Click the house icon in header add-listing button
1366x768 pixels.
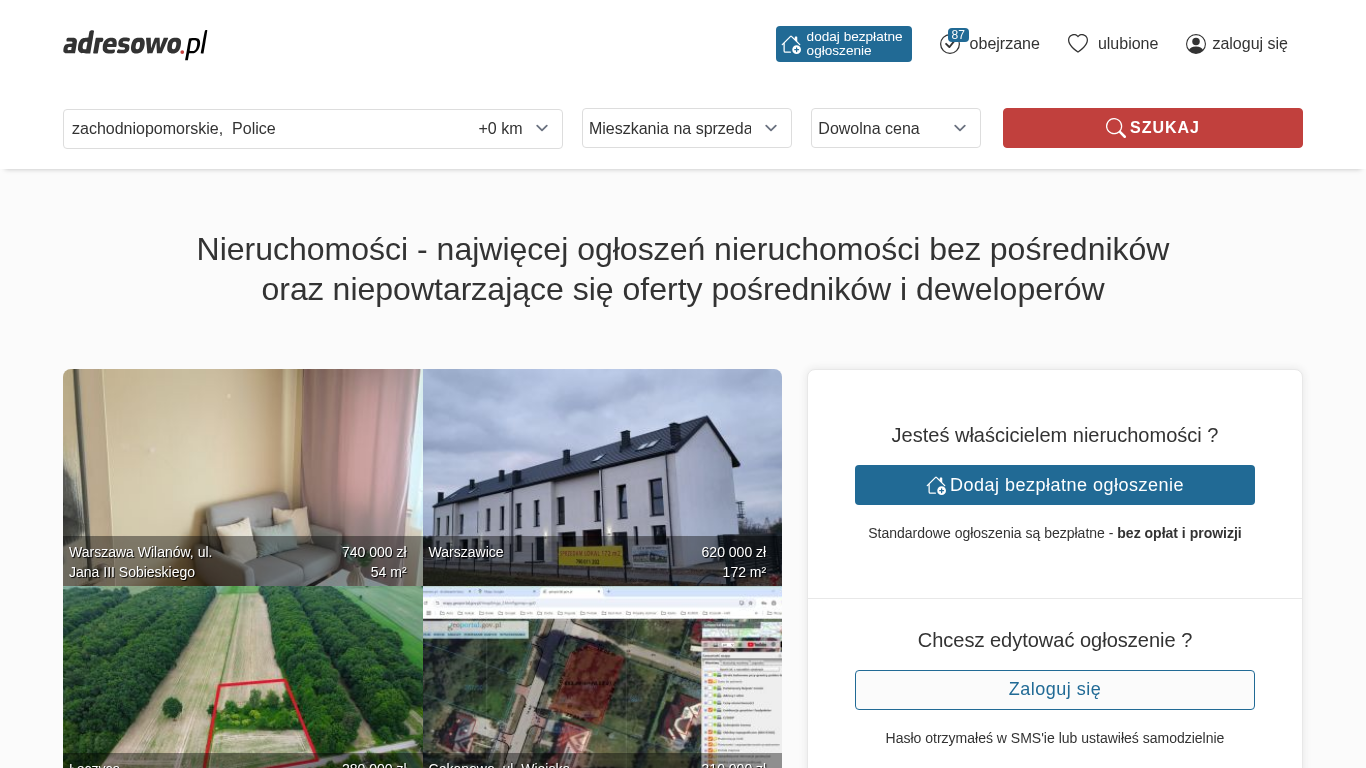(791, 44)
